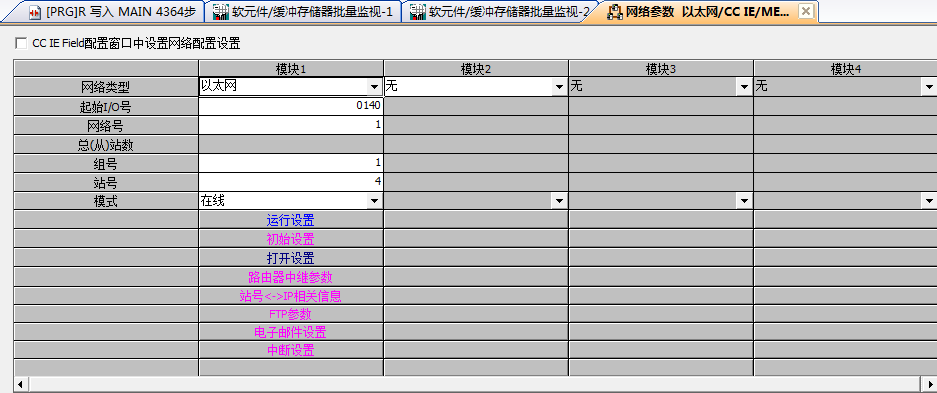Click the network parameter tab icon
937x393 pixels.
click(614, 11)
